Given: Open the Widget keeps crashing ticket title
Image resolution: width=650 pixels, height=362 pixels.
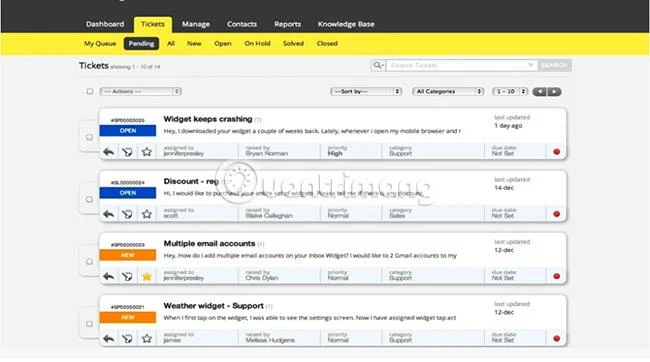Looking at the screenshot, I should 208,119.
